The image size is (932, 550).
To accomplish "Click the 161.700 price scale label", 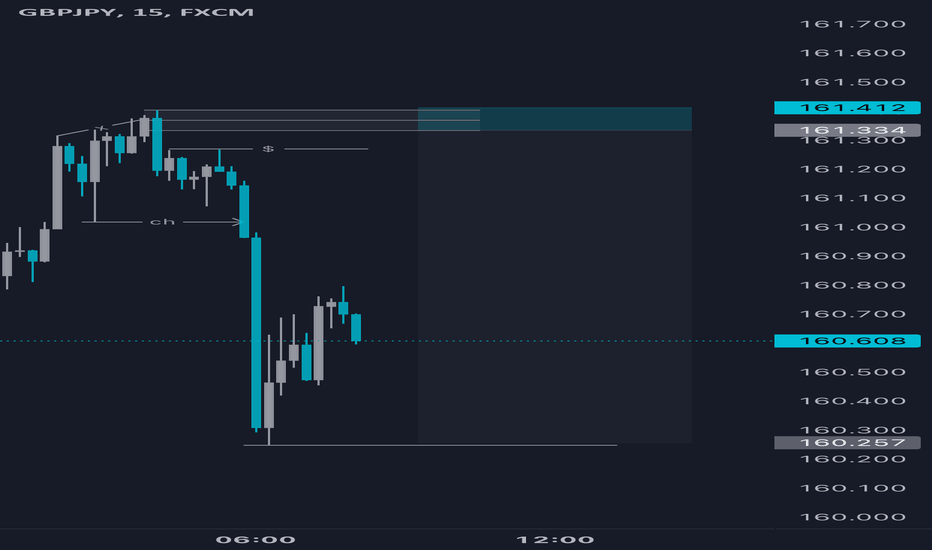I will (852, 24).
